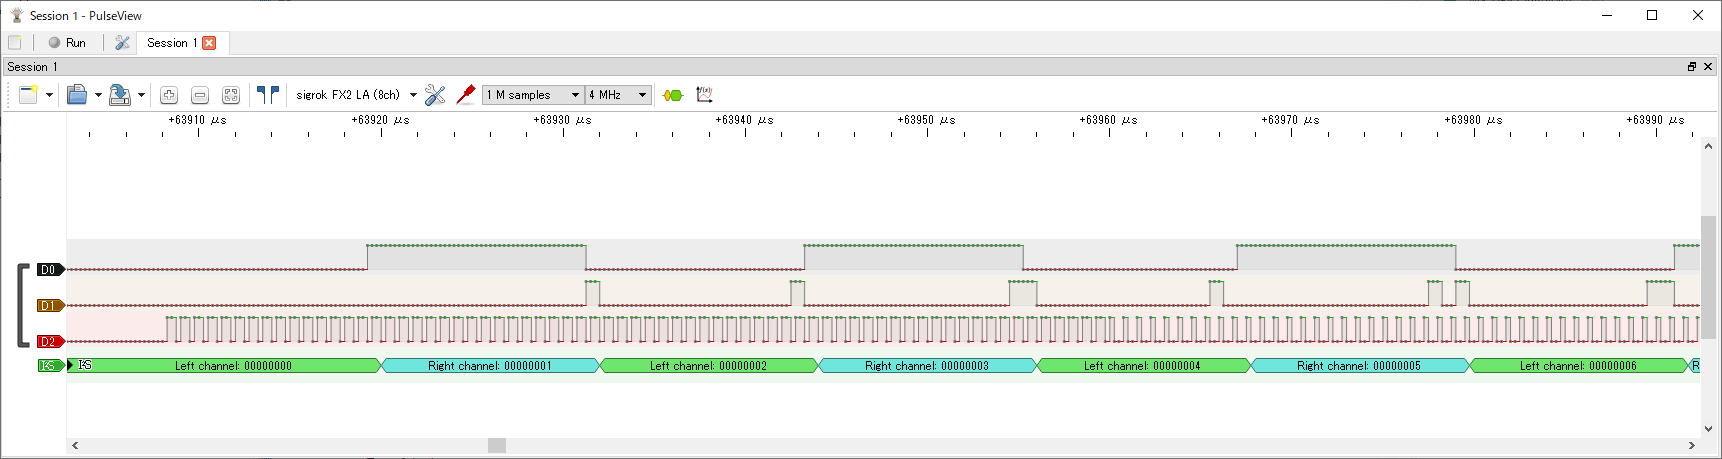Switch to the Session 1 tab
Image resolution: width=1722 pixels, height=459 pixels.
(x=171, y=43)
